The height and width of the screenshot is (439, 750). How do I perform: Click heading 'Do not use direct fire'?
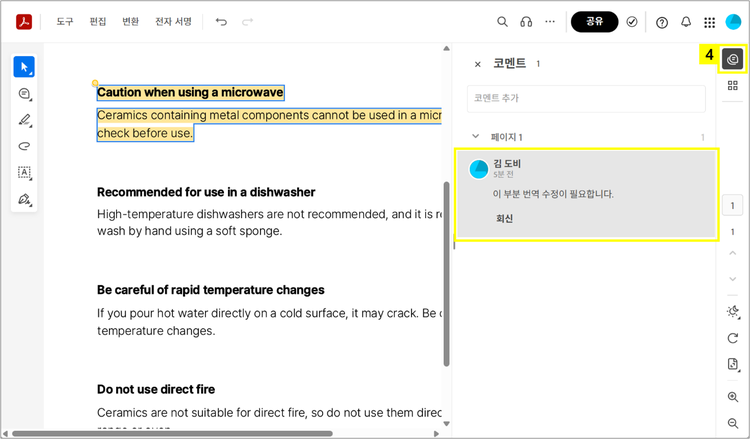coord(156,389)
